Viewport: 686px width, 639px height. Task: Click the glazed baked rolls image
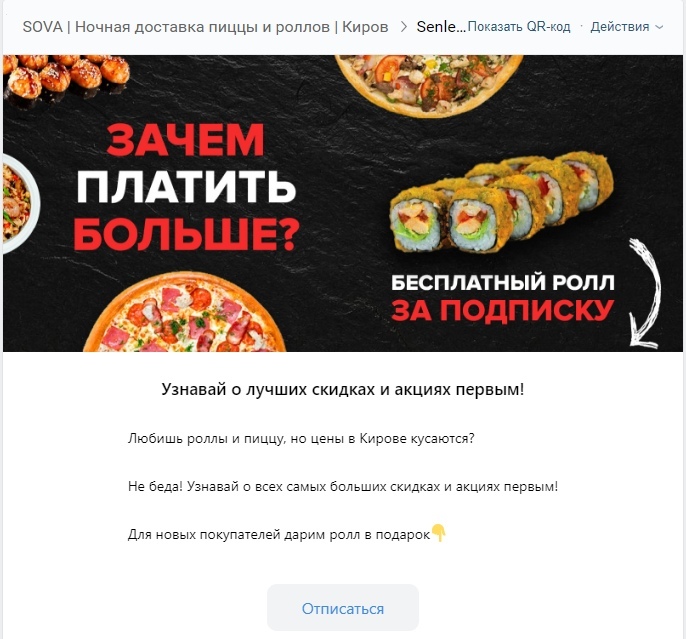coord(66,77)
